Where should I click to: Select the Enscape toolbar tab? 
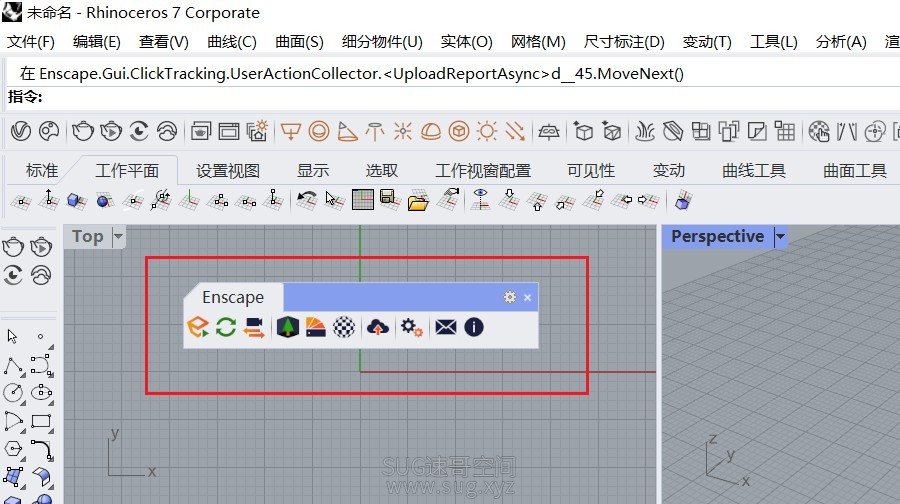coord(233,297)
